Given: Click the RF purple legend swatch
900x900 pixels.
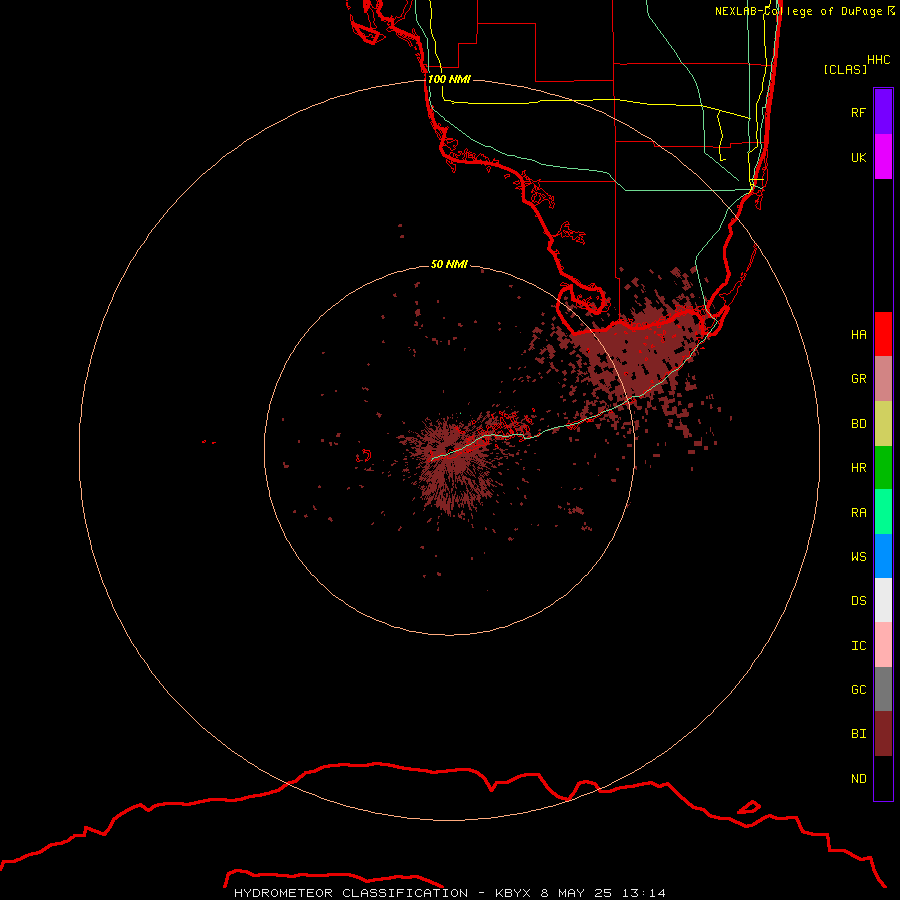Looking at the screenshot, I should point(883,112).
